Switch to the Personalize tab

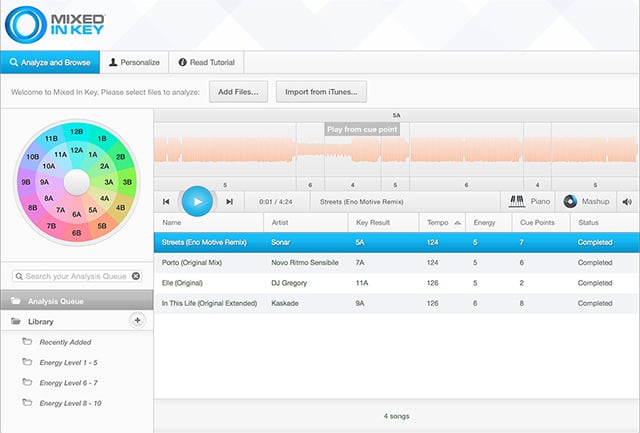point(134,62)
